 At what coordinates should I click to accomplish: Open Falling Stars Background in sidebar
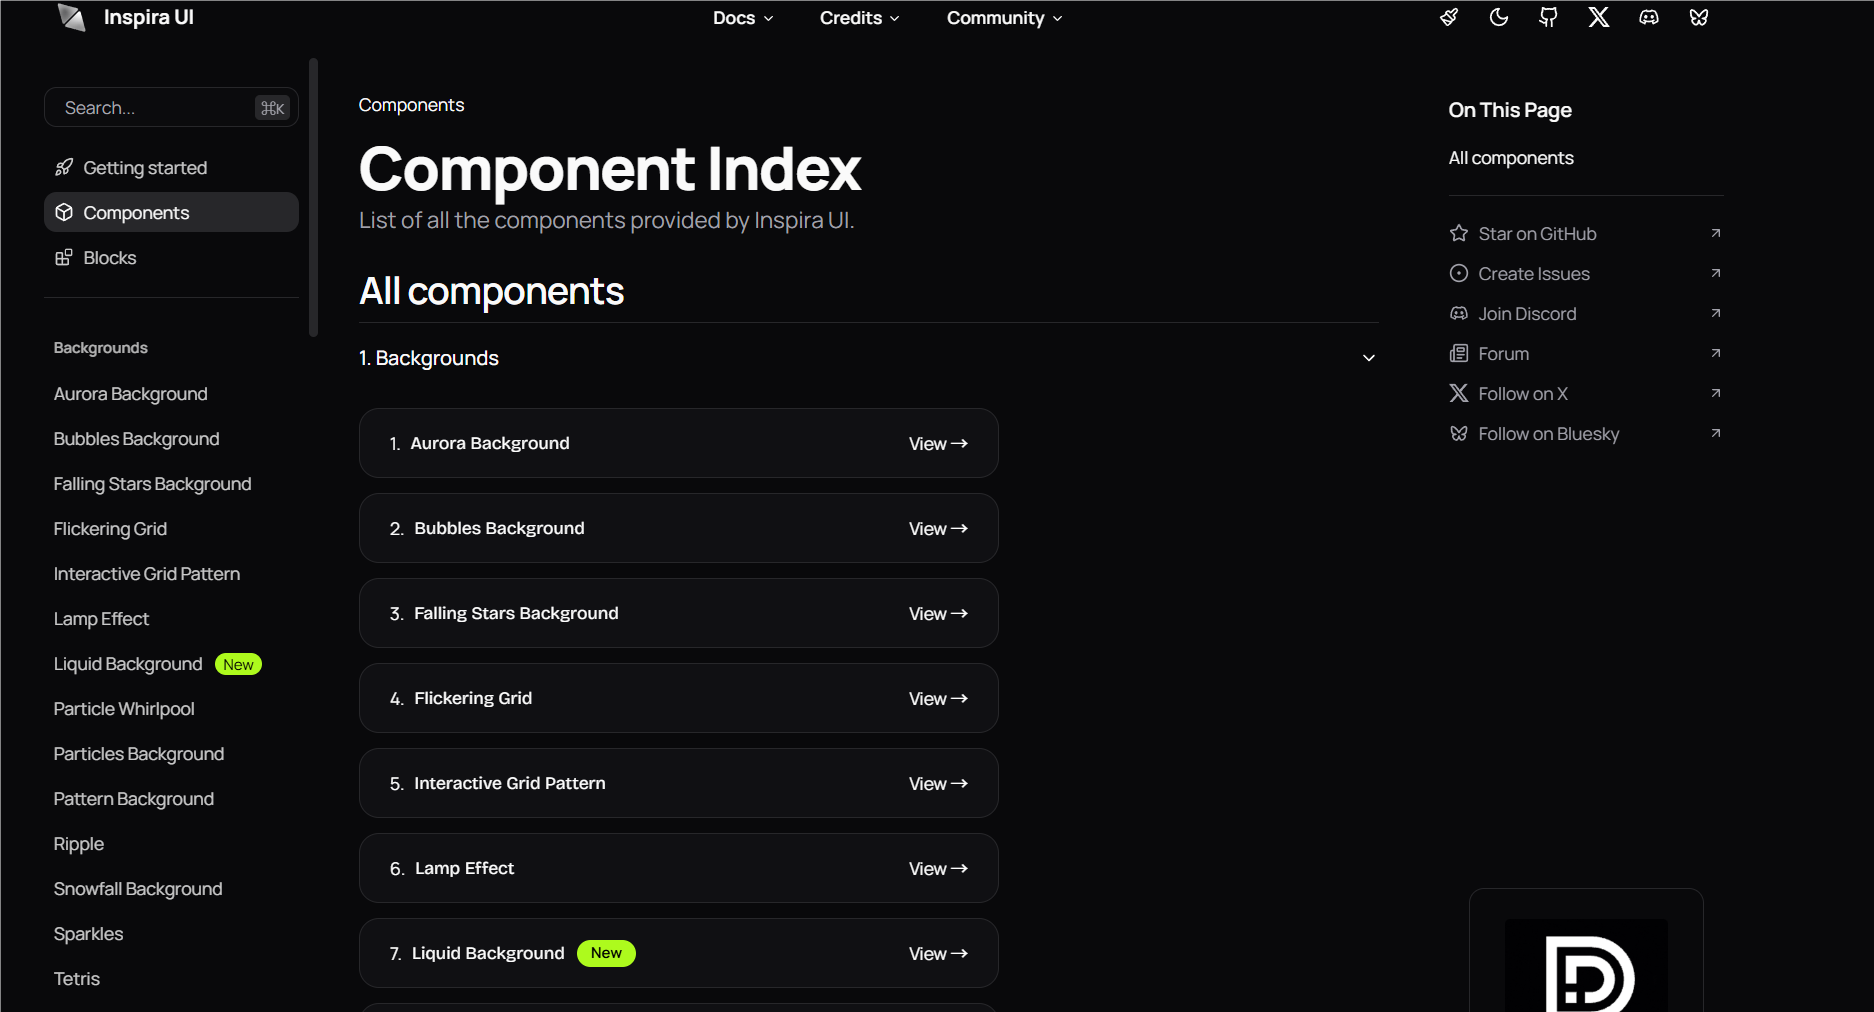pyautogui.click(x=152, y=484)
